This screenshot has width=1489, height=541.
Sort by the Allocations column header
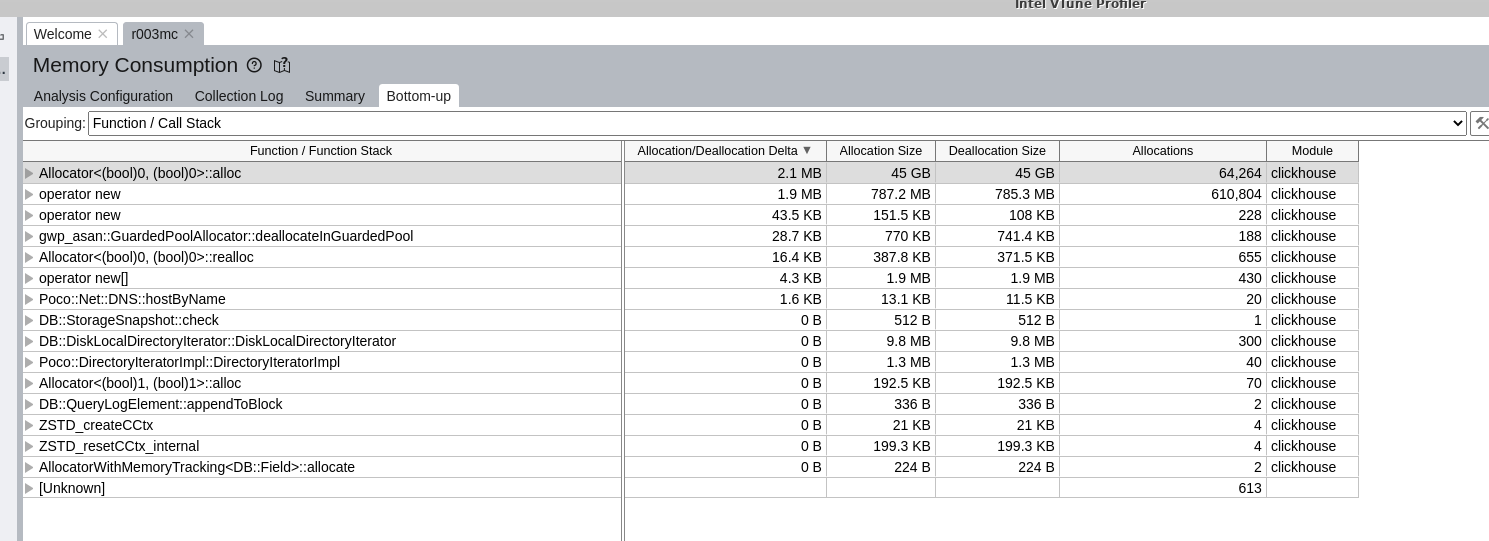click(x=1162, y=151)
